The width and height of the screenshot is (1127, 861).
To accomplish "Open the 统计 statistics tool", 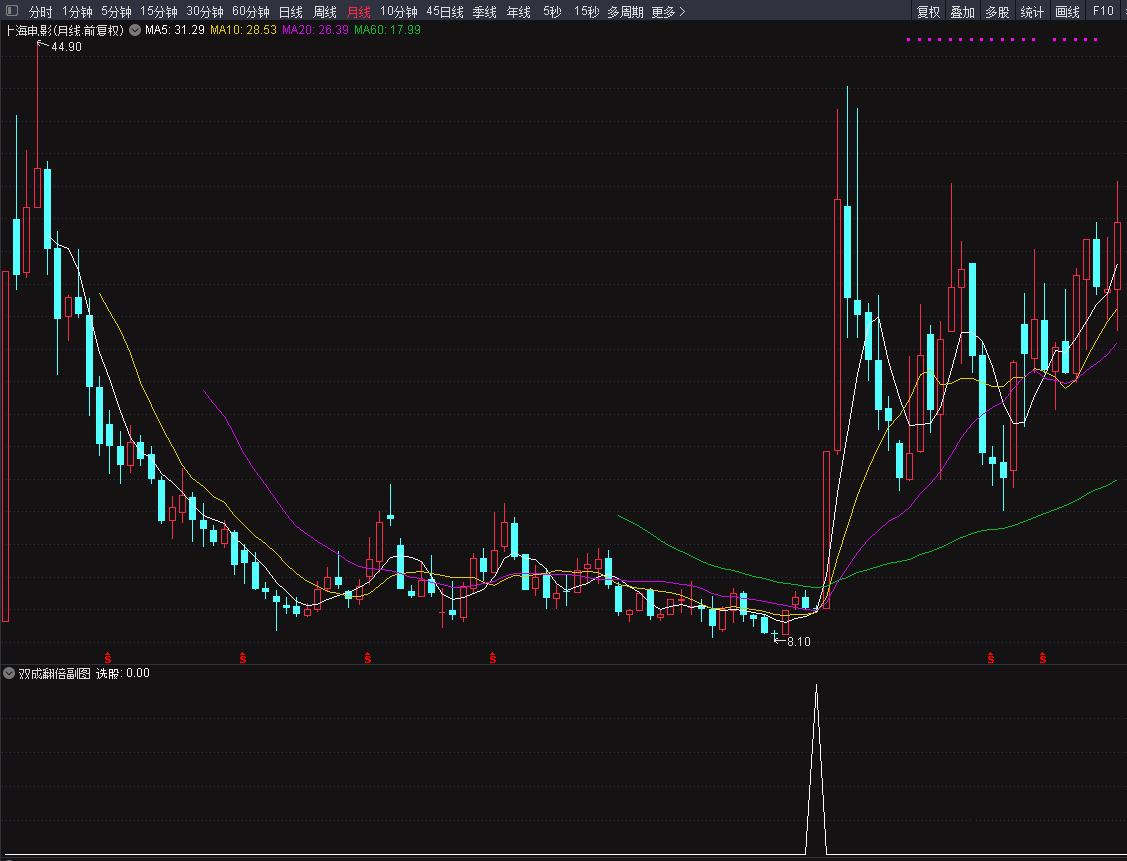I will 1032,11.
